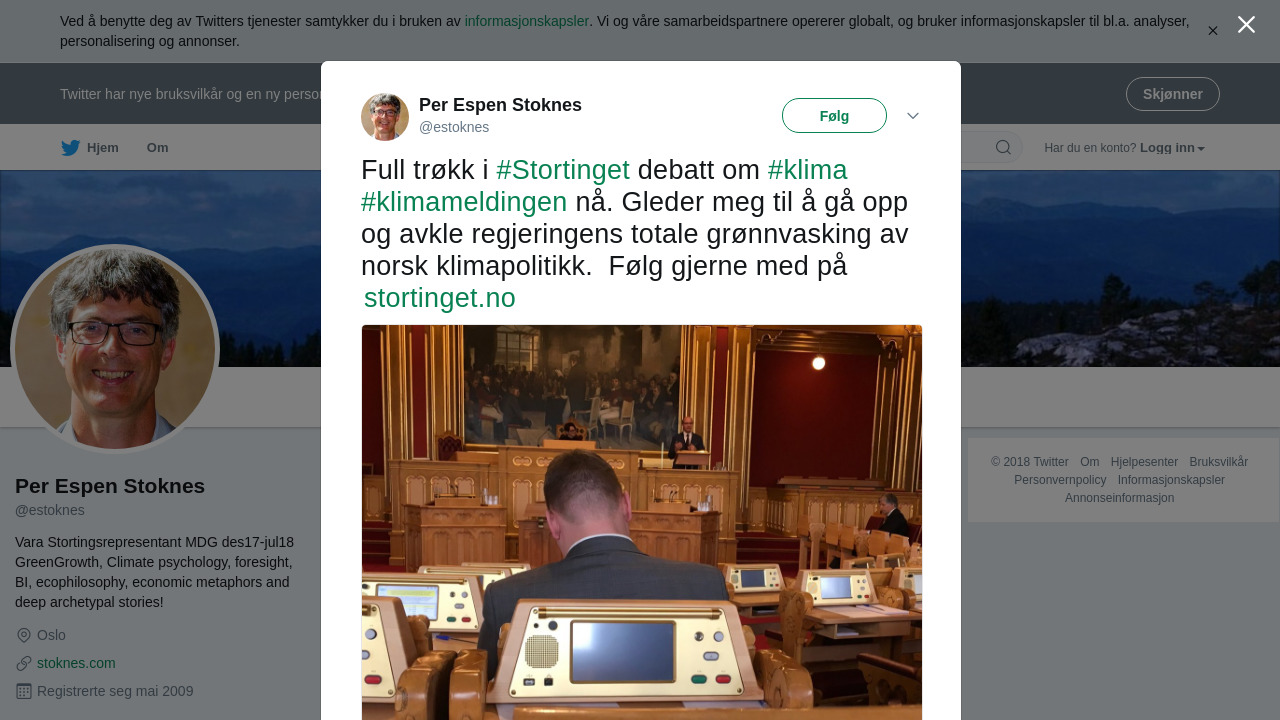
Task: Open Hjelpesenter footer link
Action: [x=1144, y=462]
